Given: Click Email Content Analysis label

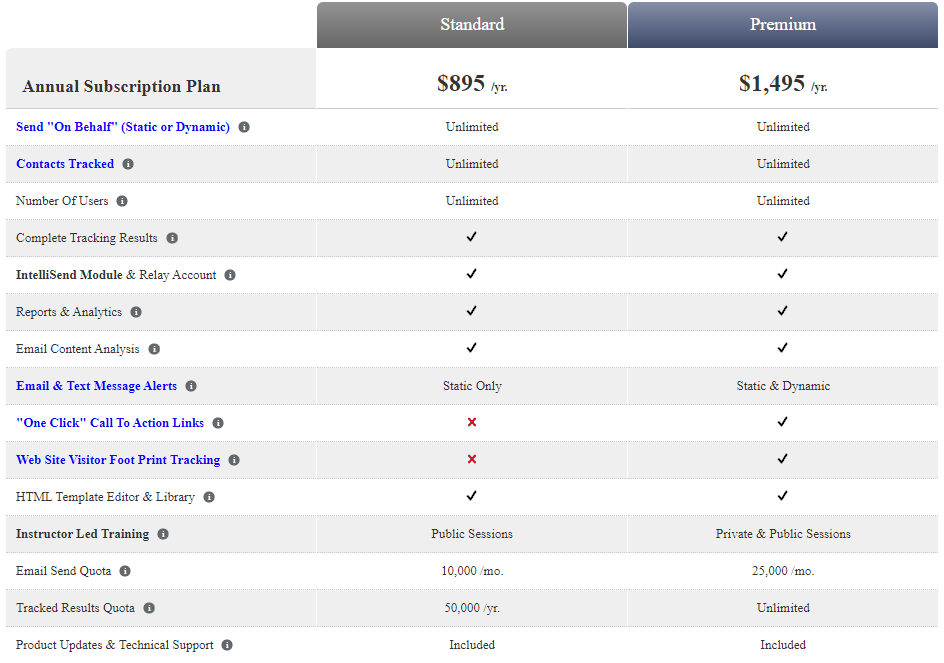Looking at the screenshot, I should [78, 349].
